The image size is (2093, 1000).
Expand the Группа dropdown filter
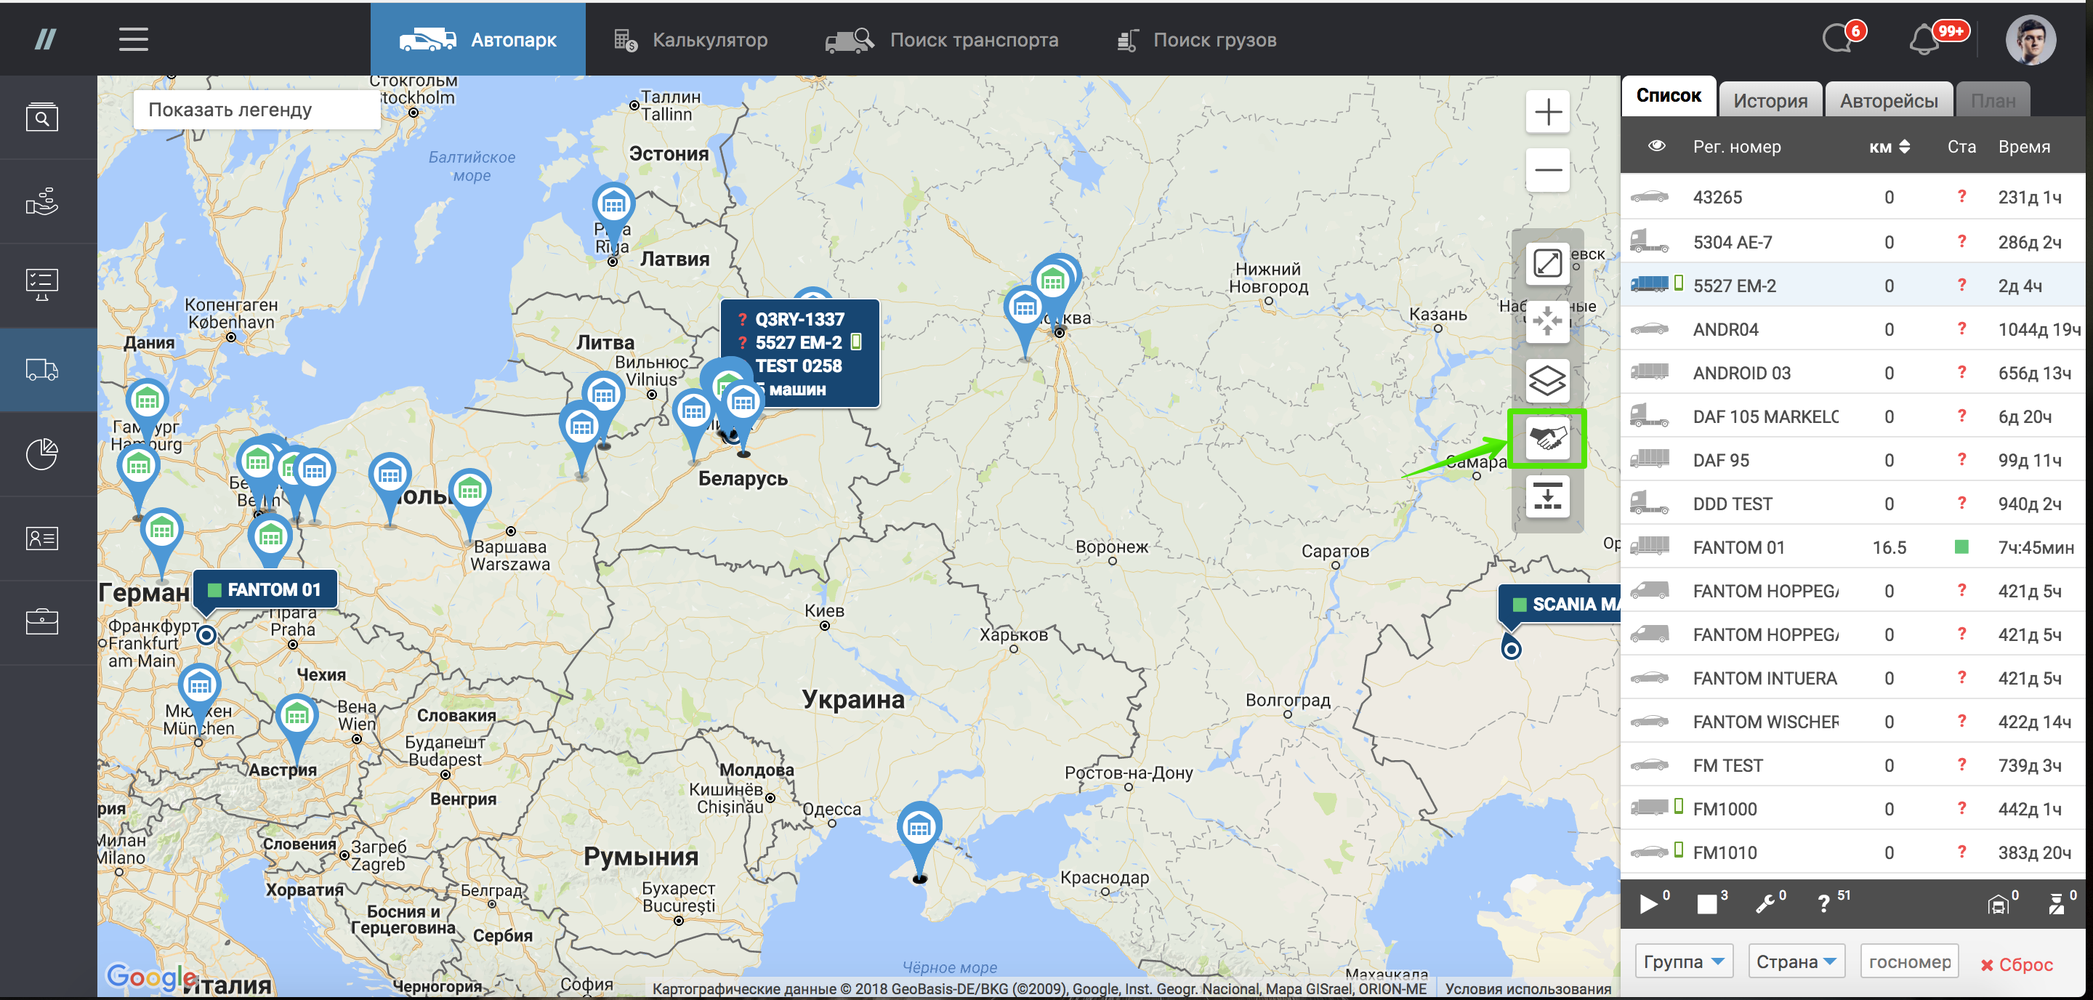(1684, 962)
